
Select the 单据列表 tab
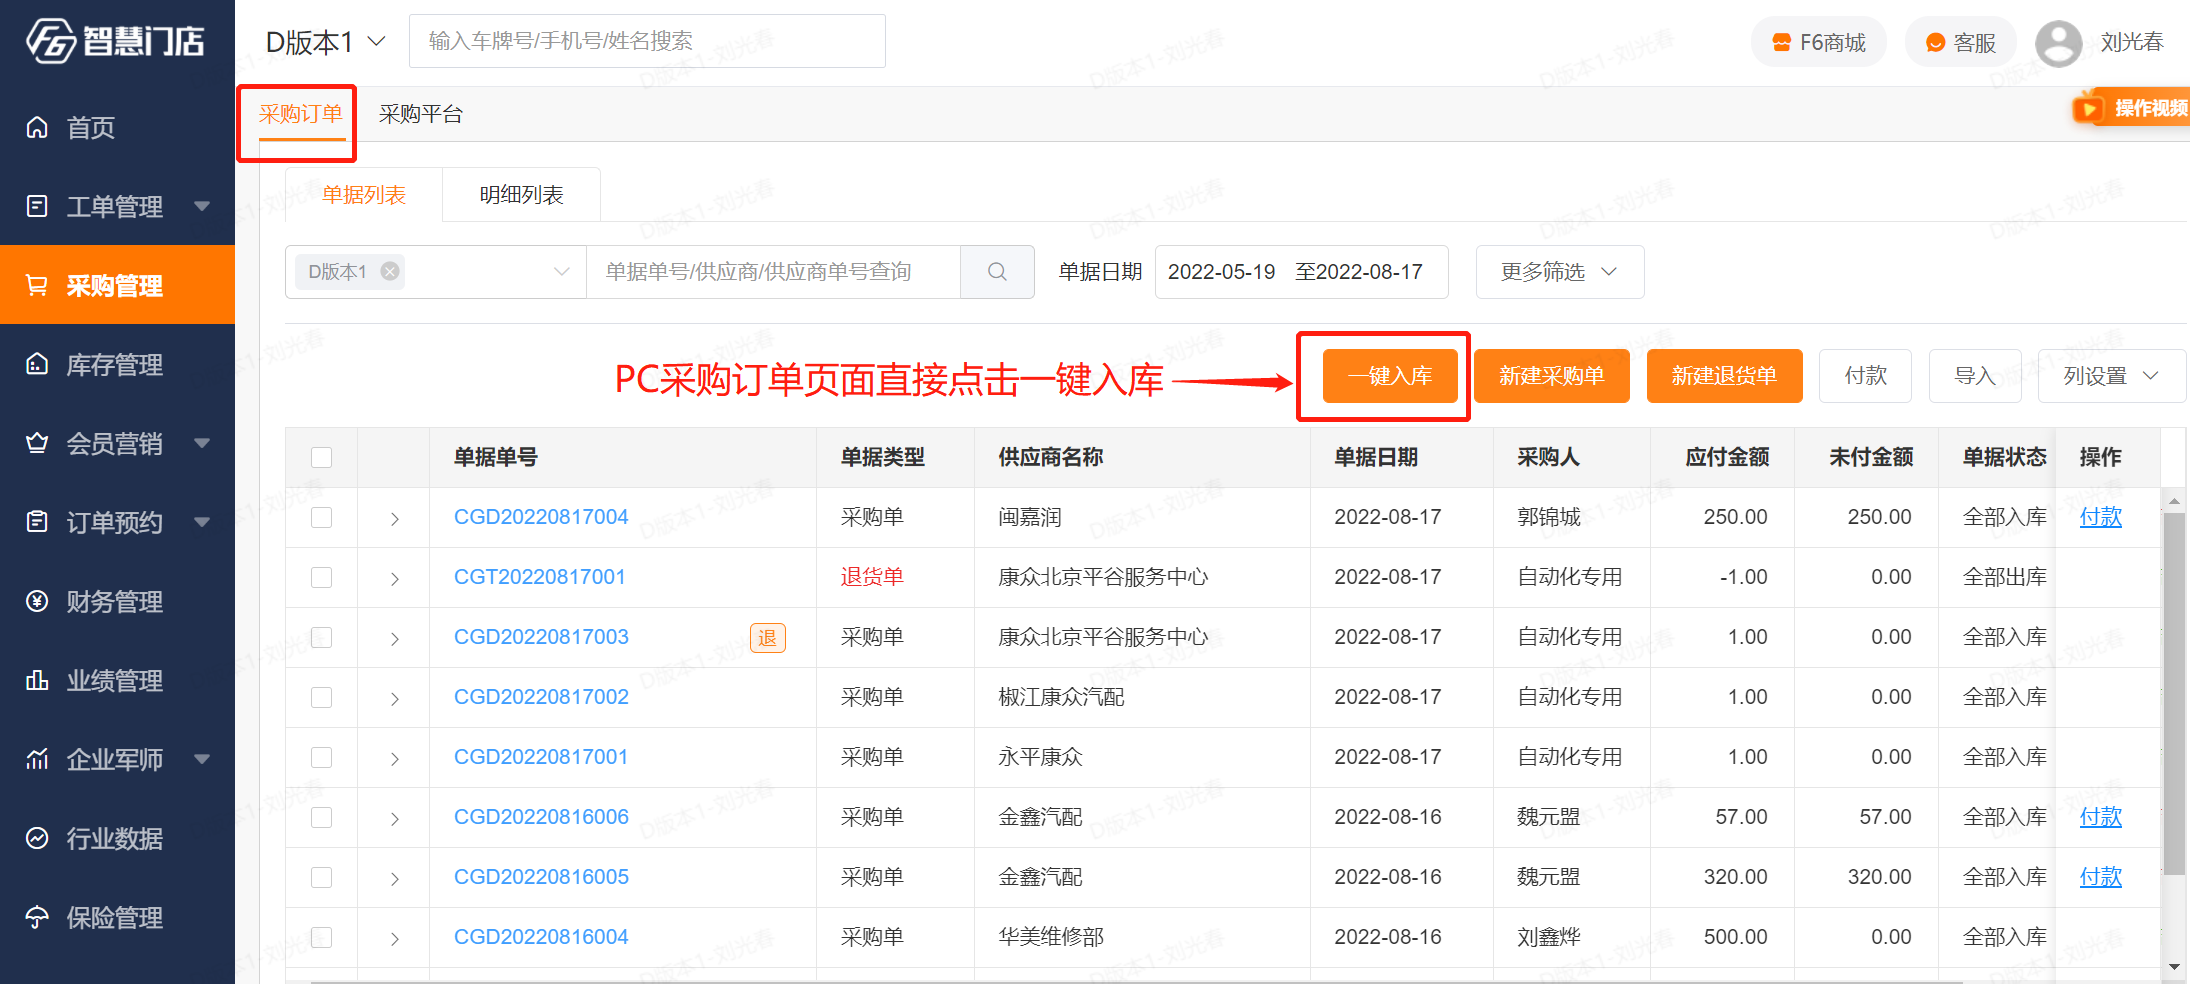[x=364, y=195]
